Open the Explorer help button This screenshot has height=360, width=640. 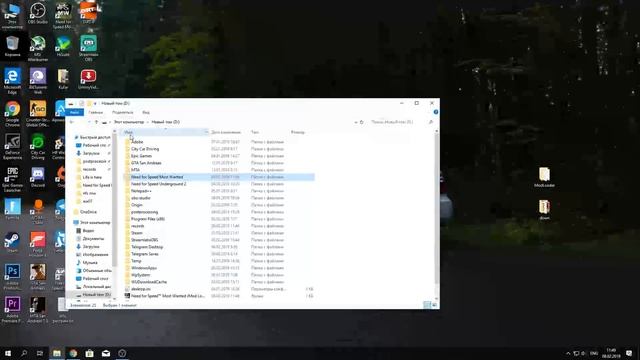436,112
